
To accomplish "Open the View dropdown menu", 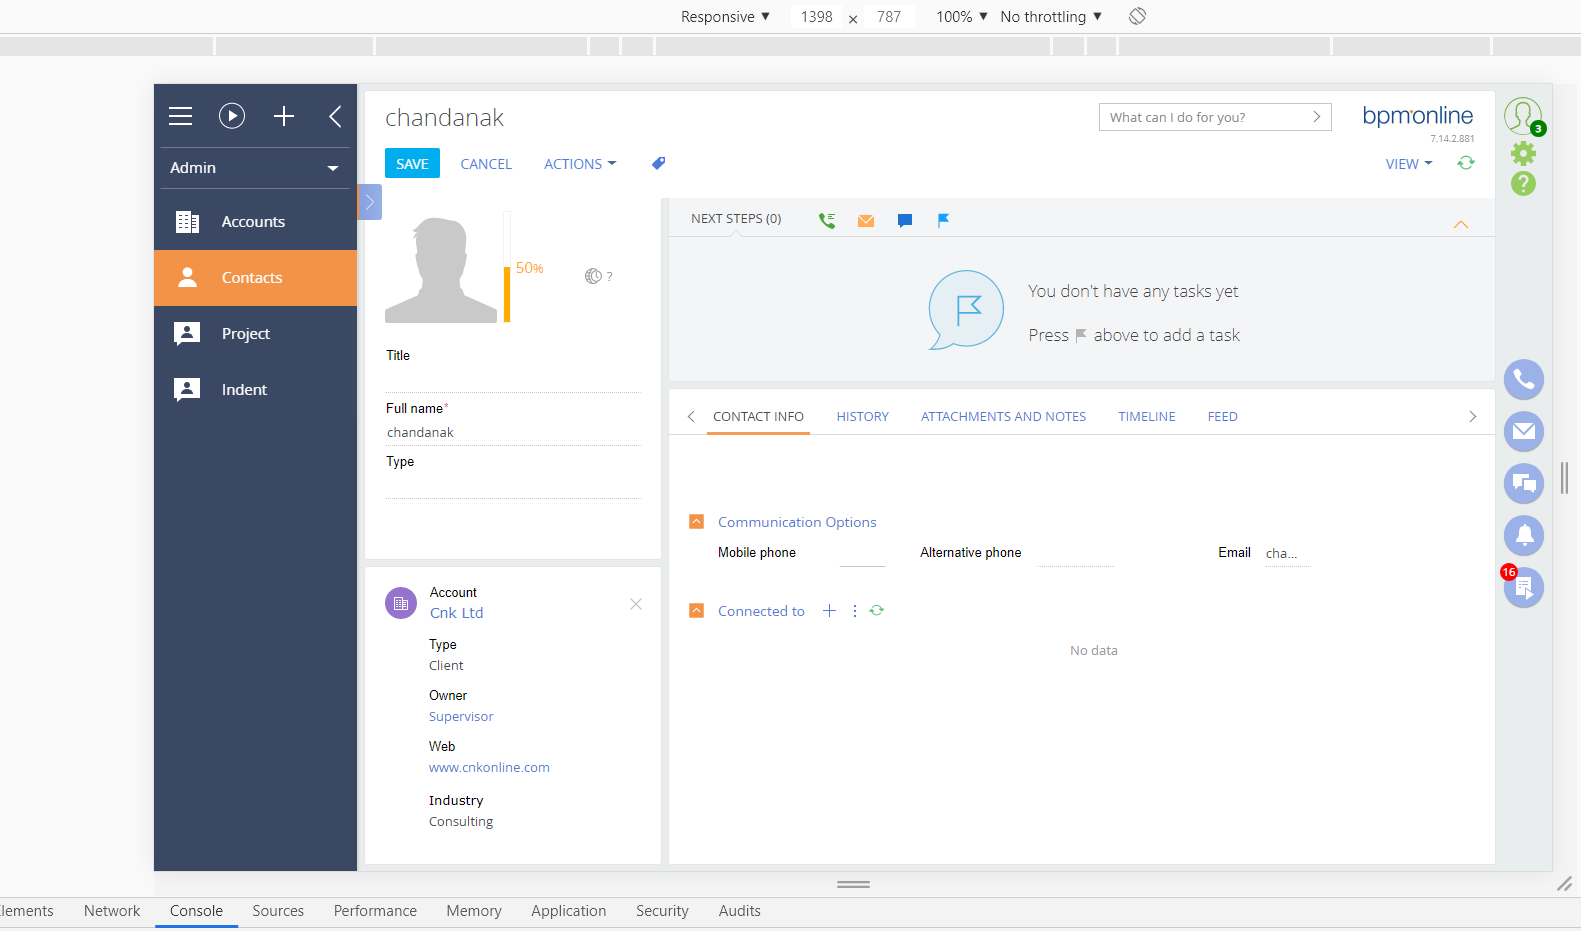I will pos(1409,164).
